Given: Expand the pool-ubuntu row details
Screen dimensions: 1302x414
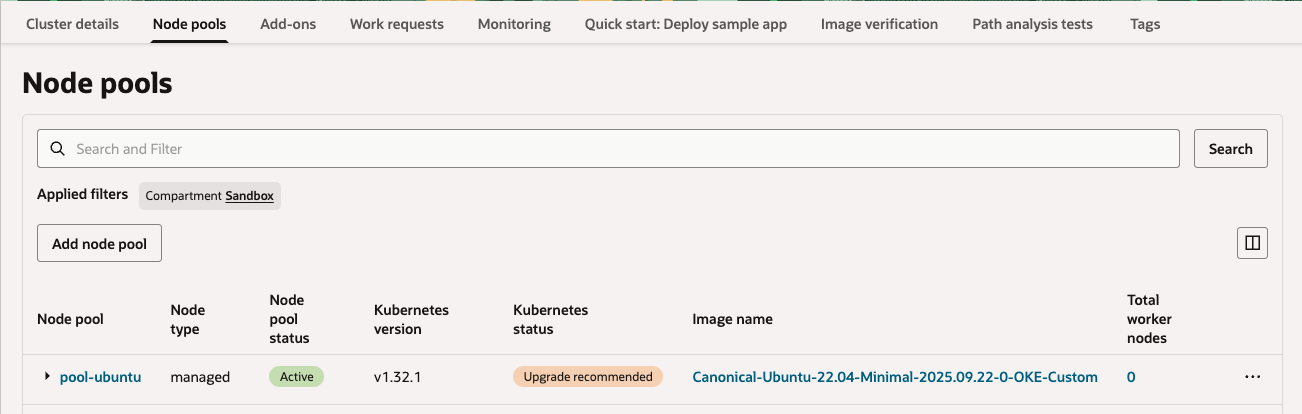Looking at the screenshot, I should (47, 377).
